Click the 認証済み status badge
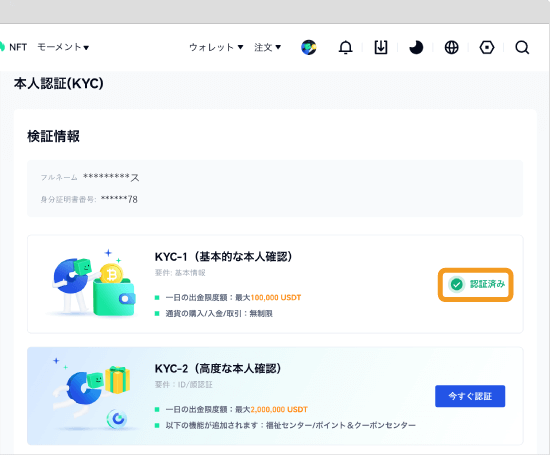The width and height of the screenshot is (550, 455). click(476, 285)
